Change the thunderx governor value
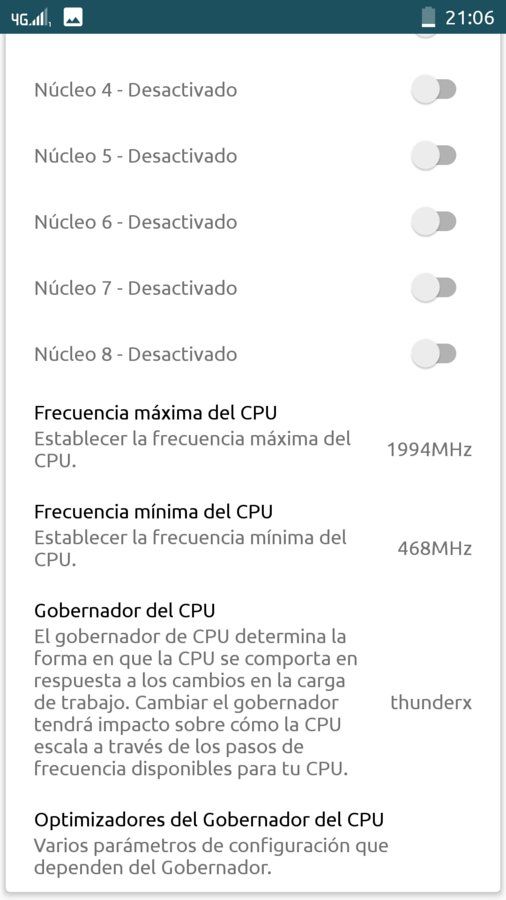This screenshot has height=900, width=506. (431, 703)
